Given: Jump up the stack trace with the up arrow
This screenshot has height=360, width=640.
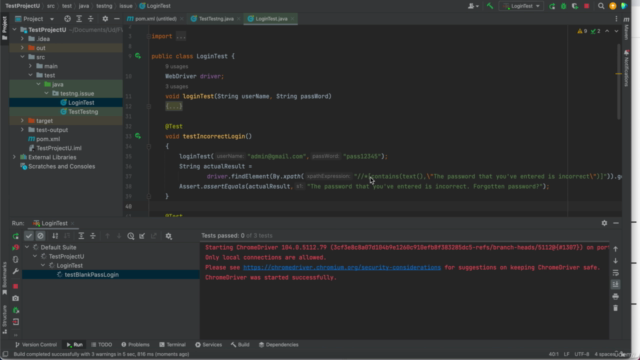Looking at the screenshot, I should coord(616,249).
